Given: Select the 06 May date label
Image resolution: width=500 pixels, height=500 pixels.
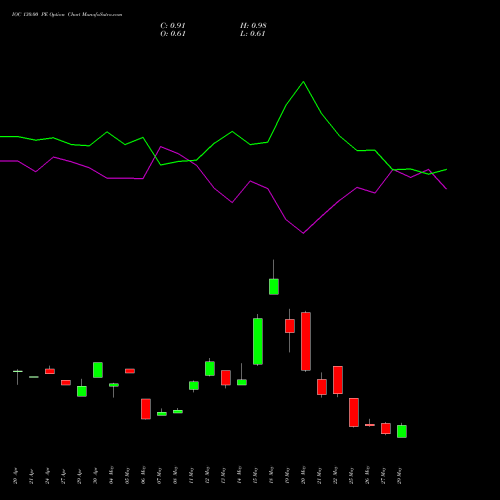Looking at the screenshot, I should [143, 475].
